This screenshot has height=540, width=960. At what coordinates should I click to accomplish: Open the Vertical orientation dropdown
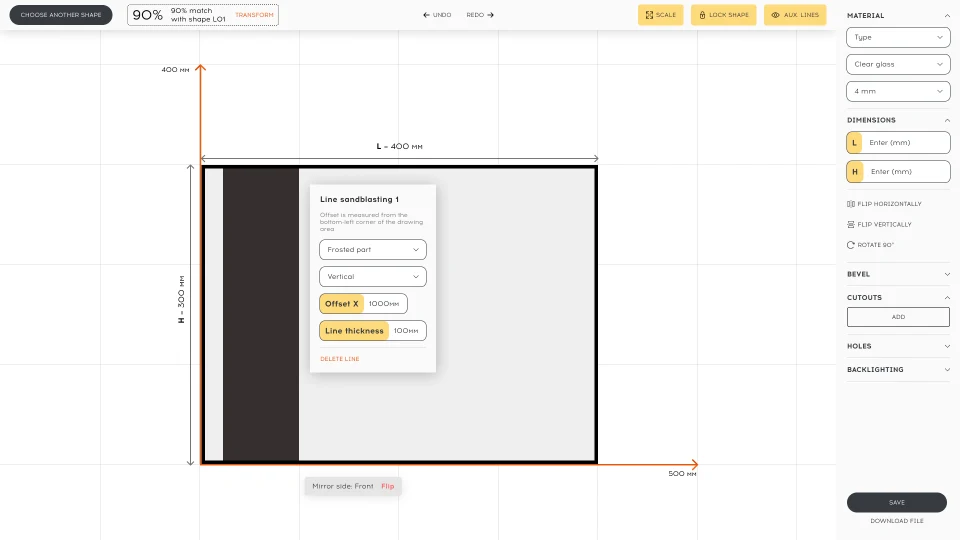tap(373, 277)
